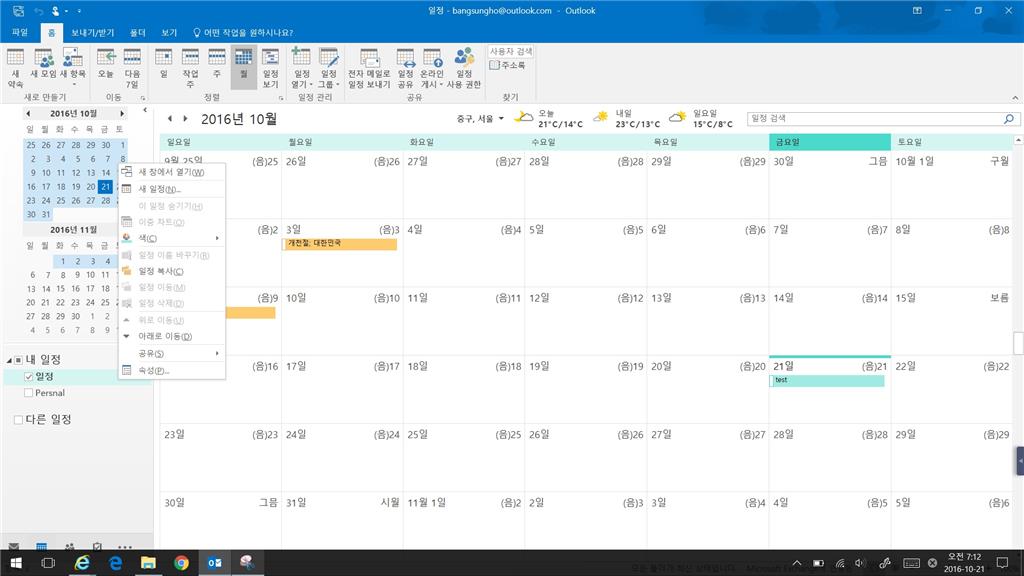
Task: Choose 새 창에서 열기 from context menu
Action: (x=172, y=172)
